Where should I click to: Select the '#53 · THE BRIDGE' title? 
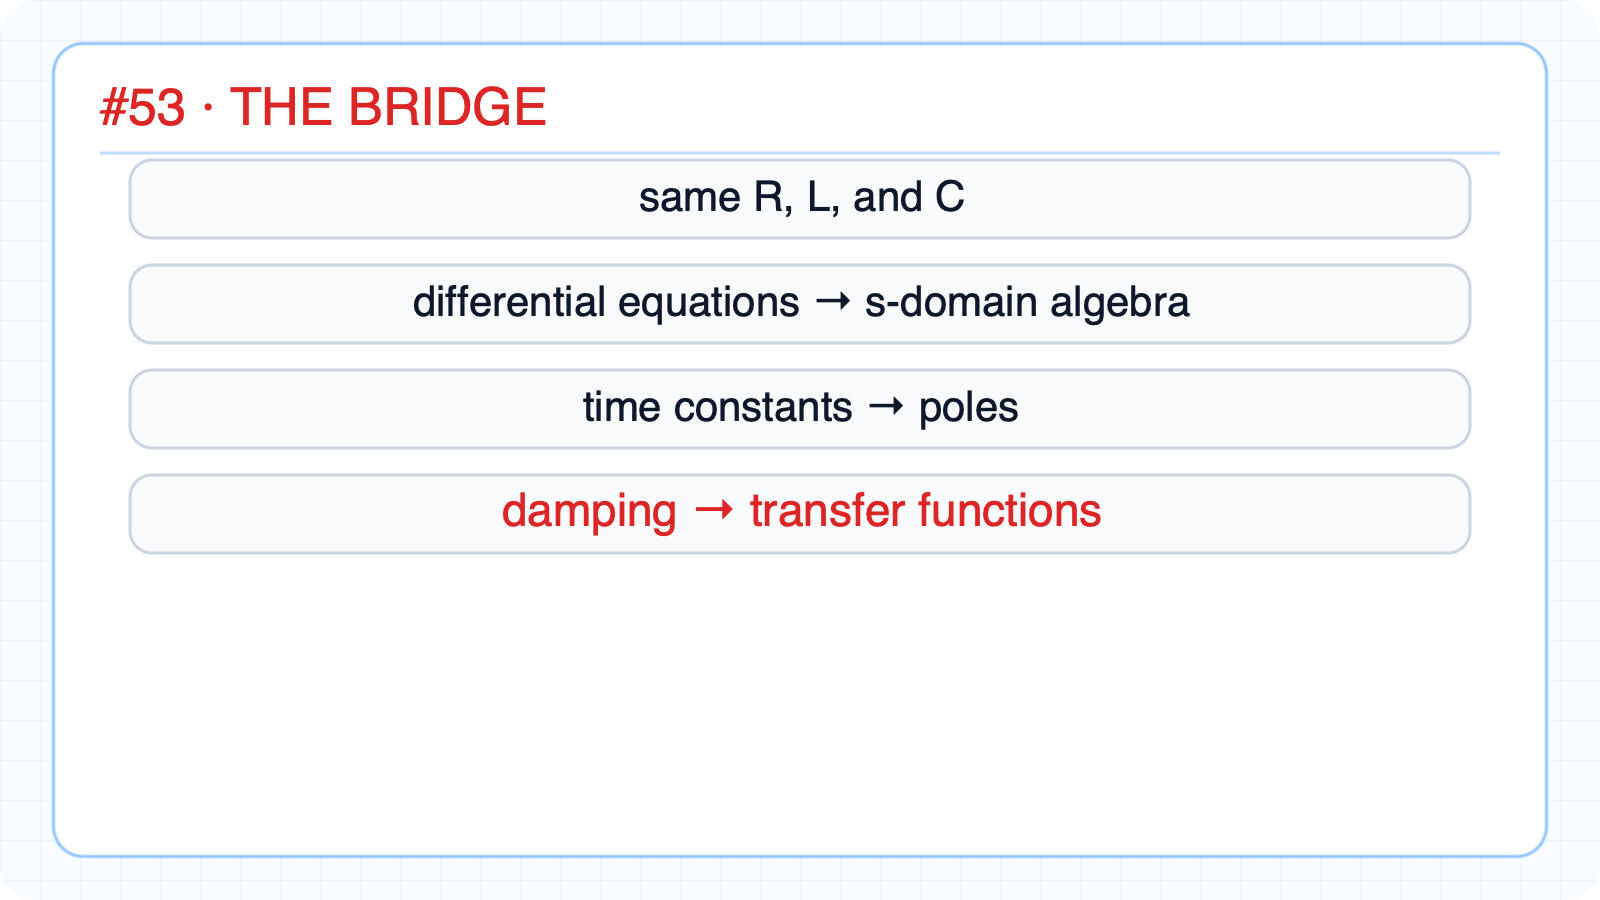click(x=323, y=107)
